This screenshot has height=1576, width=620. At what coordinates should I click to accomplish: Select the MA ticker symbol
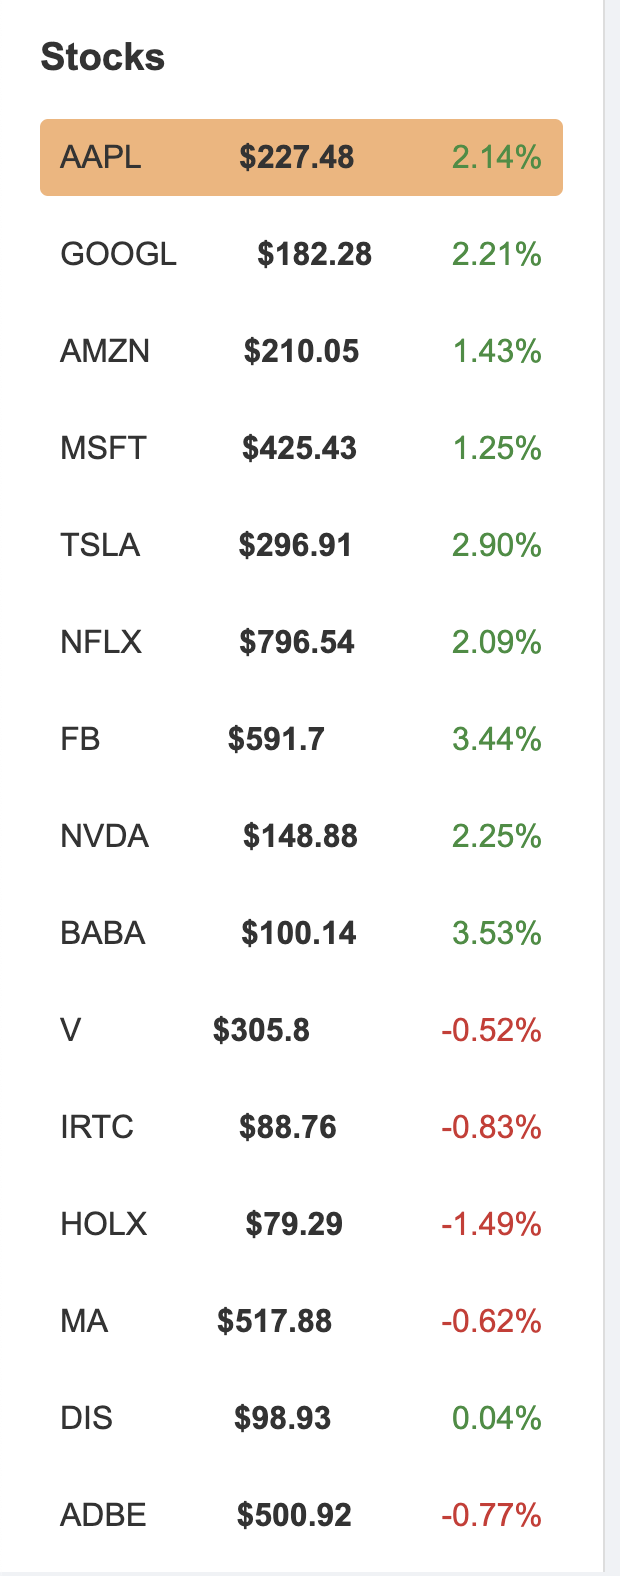click(x=84, y=1321)
